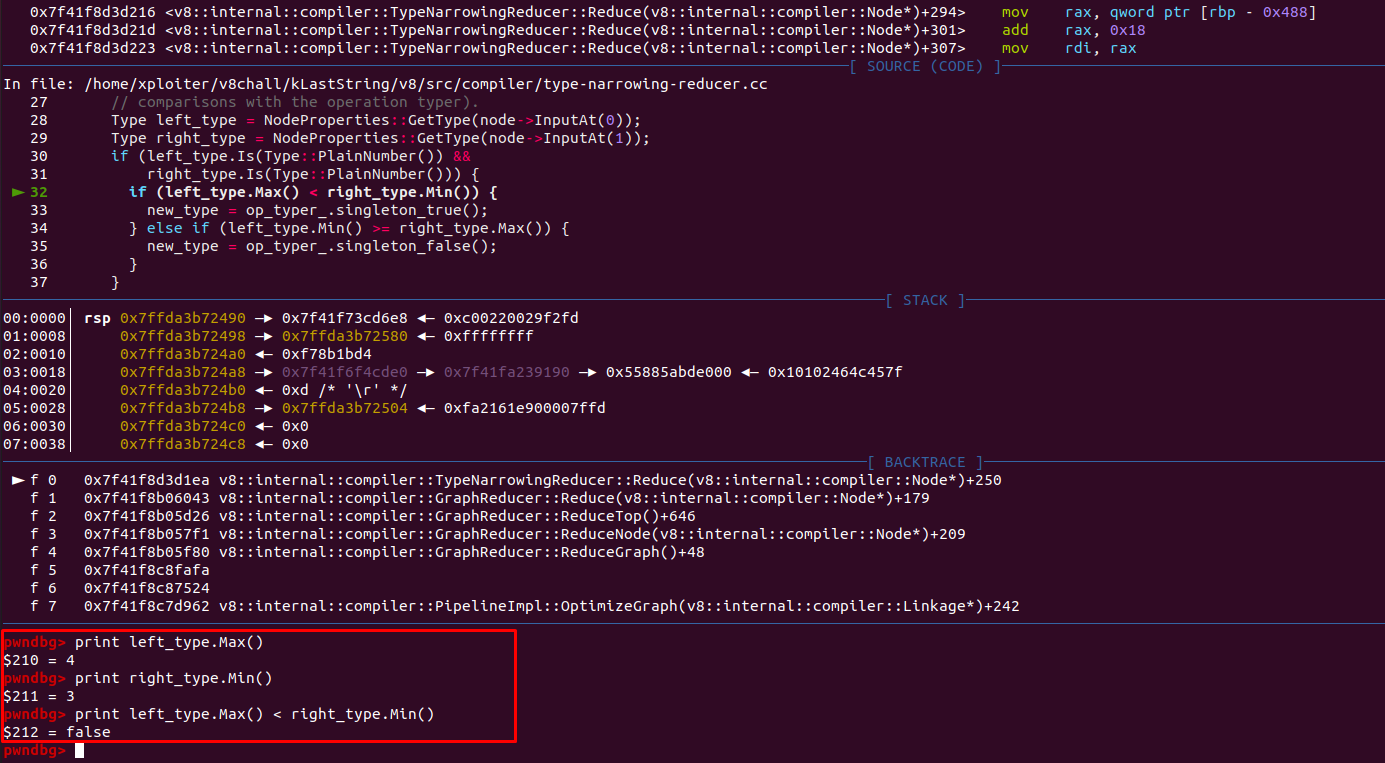The image size is (1385, 763).
Task: Click disassembly instruction 'mov rdi, rax'
Action: (1070, 48)
